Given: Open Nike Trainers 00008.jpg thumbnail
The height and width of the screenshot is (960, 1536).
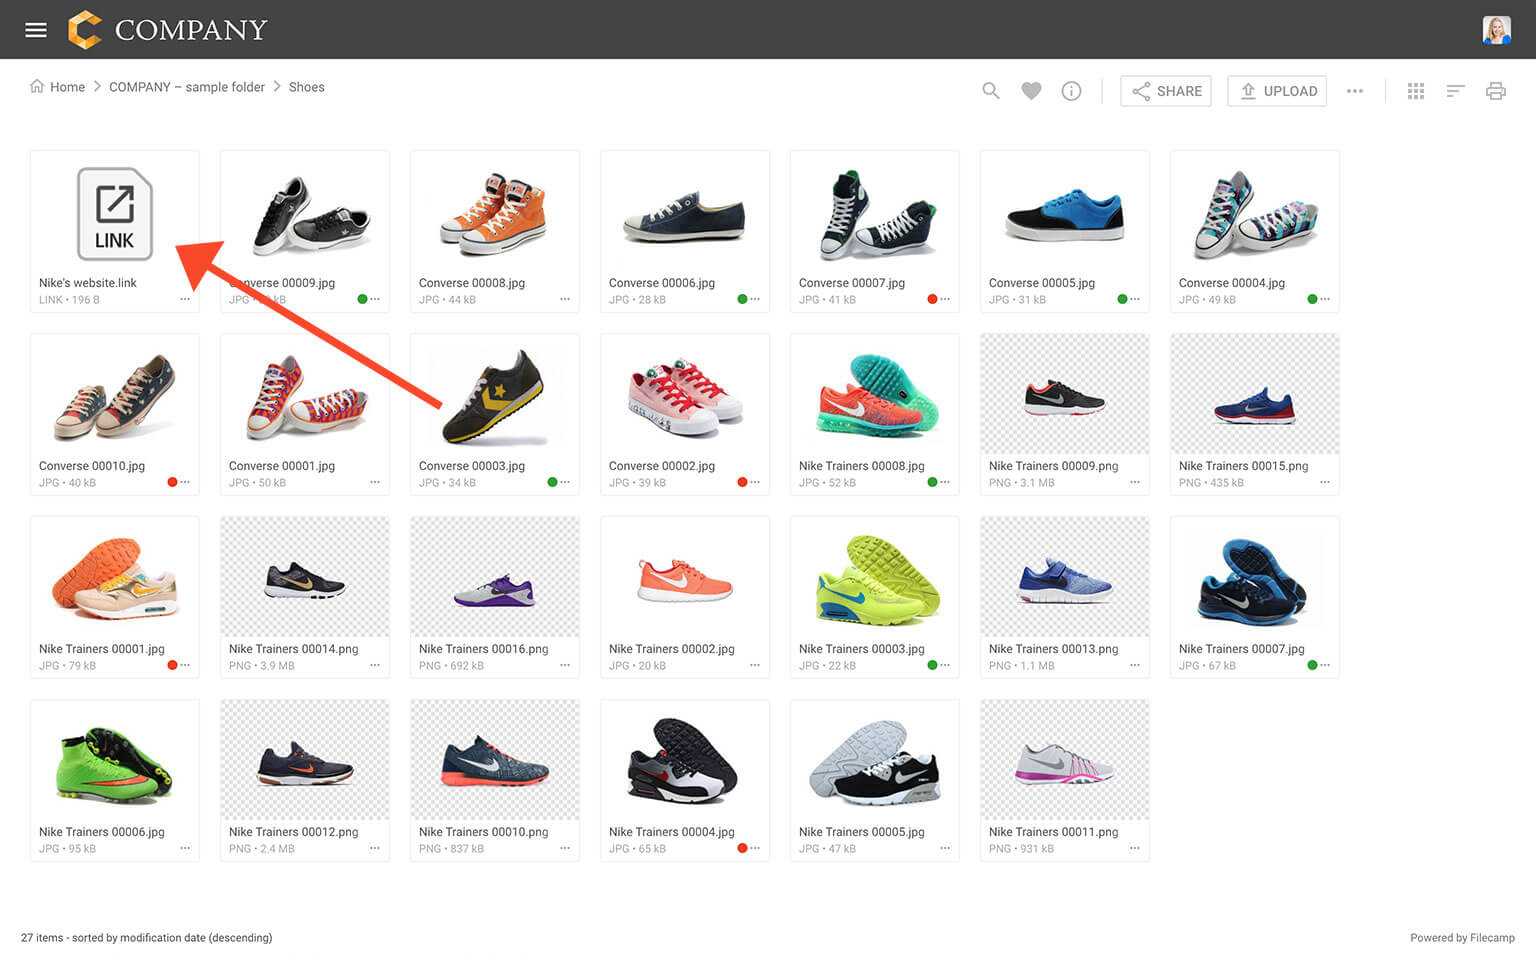Looking at the screenshot, I should pyautogui.click(x=875, y=395).
